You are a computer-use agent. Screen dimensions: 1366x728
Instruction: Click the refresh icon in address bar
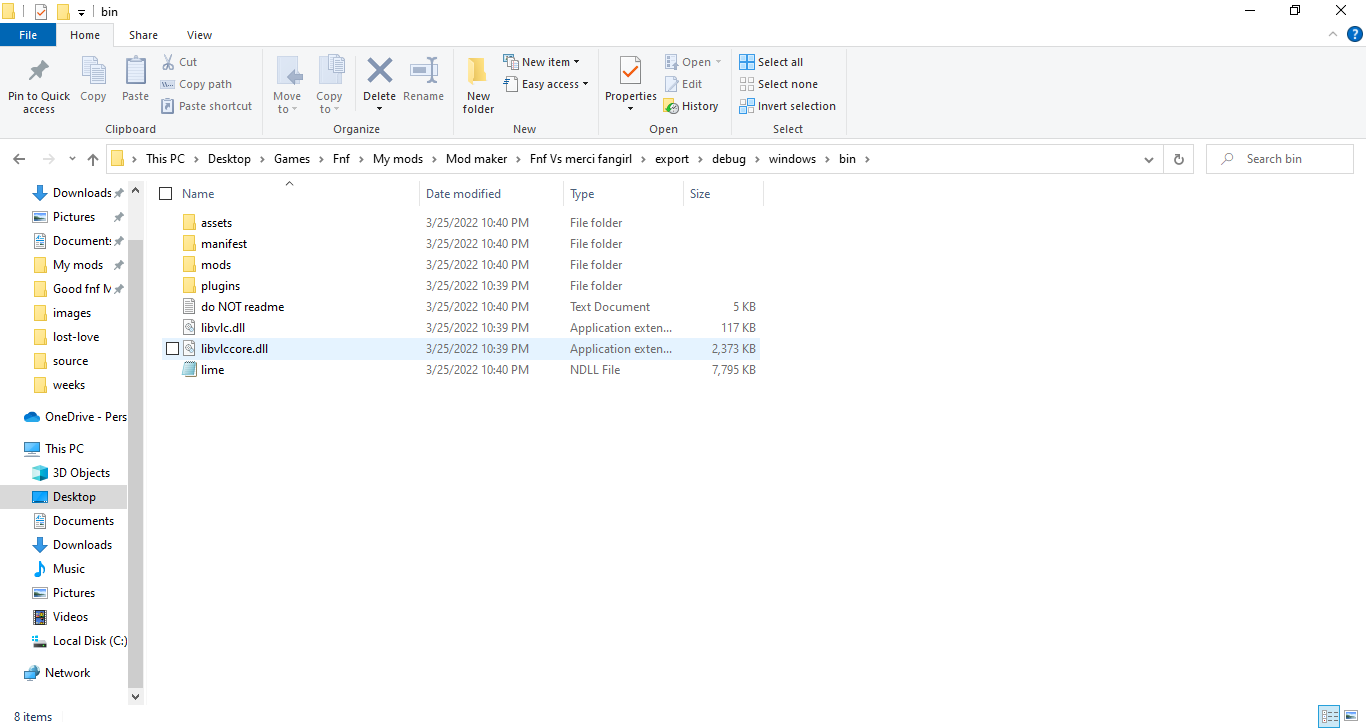pyautogui.click(x=1178, y=158)
